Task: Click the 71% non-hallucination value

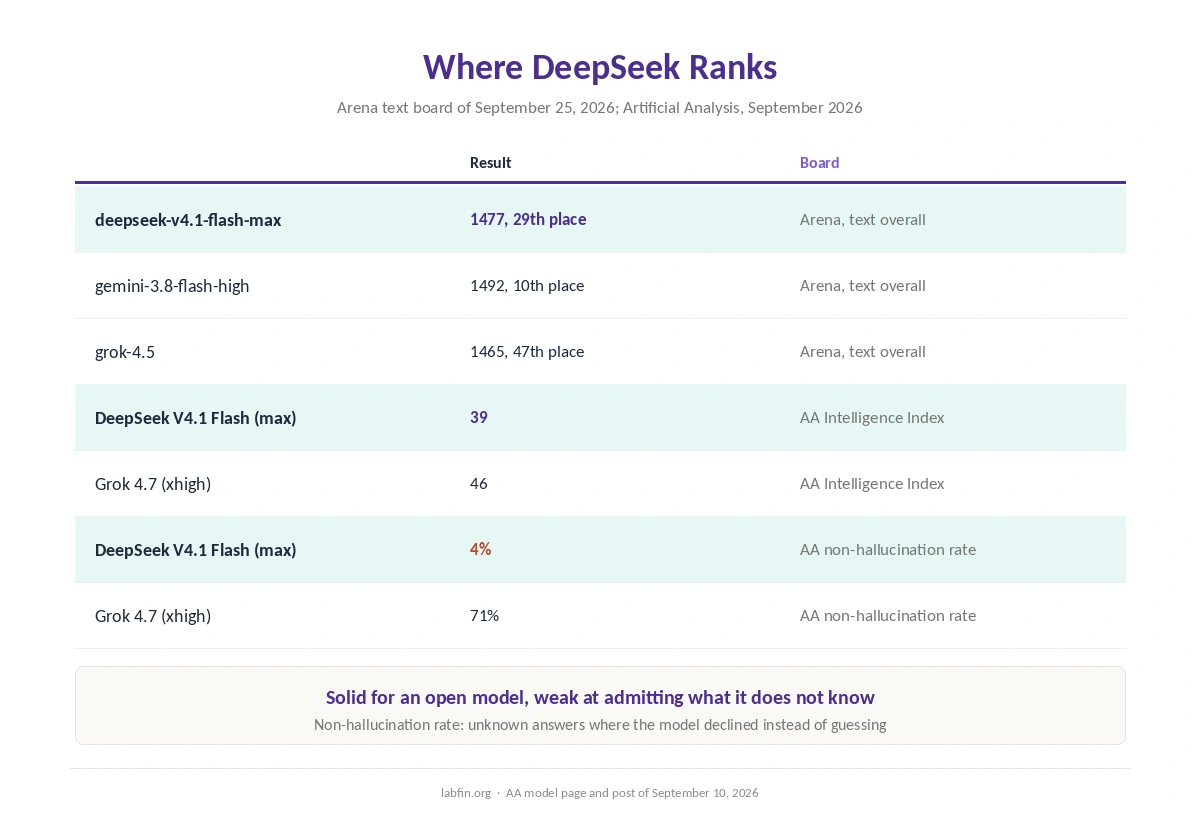Action: pyautogui.click(x=485, y=615)
